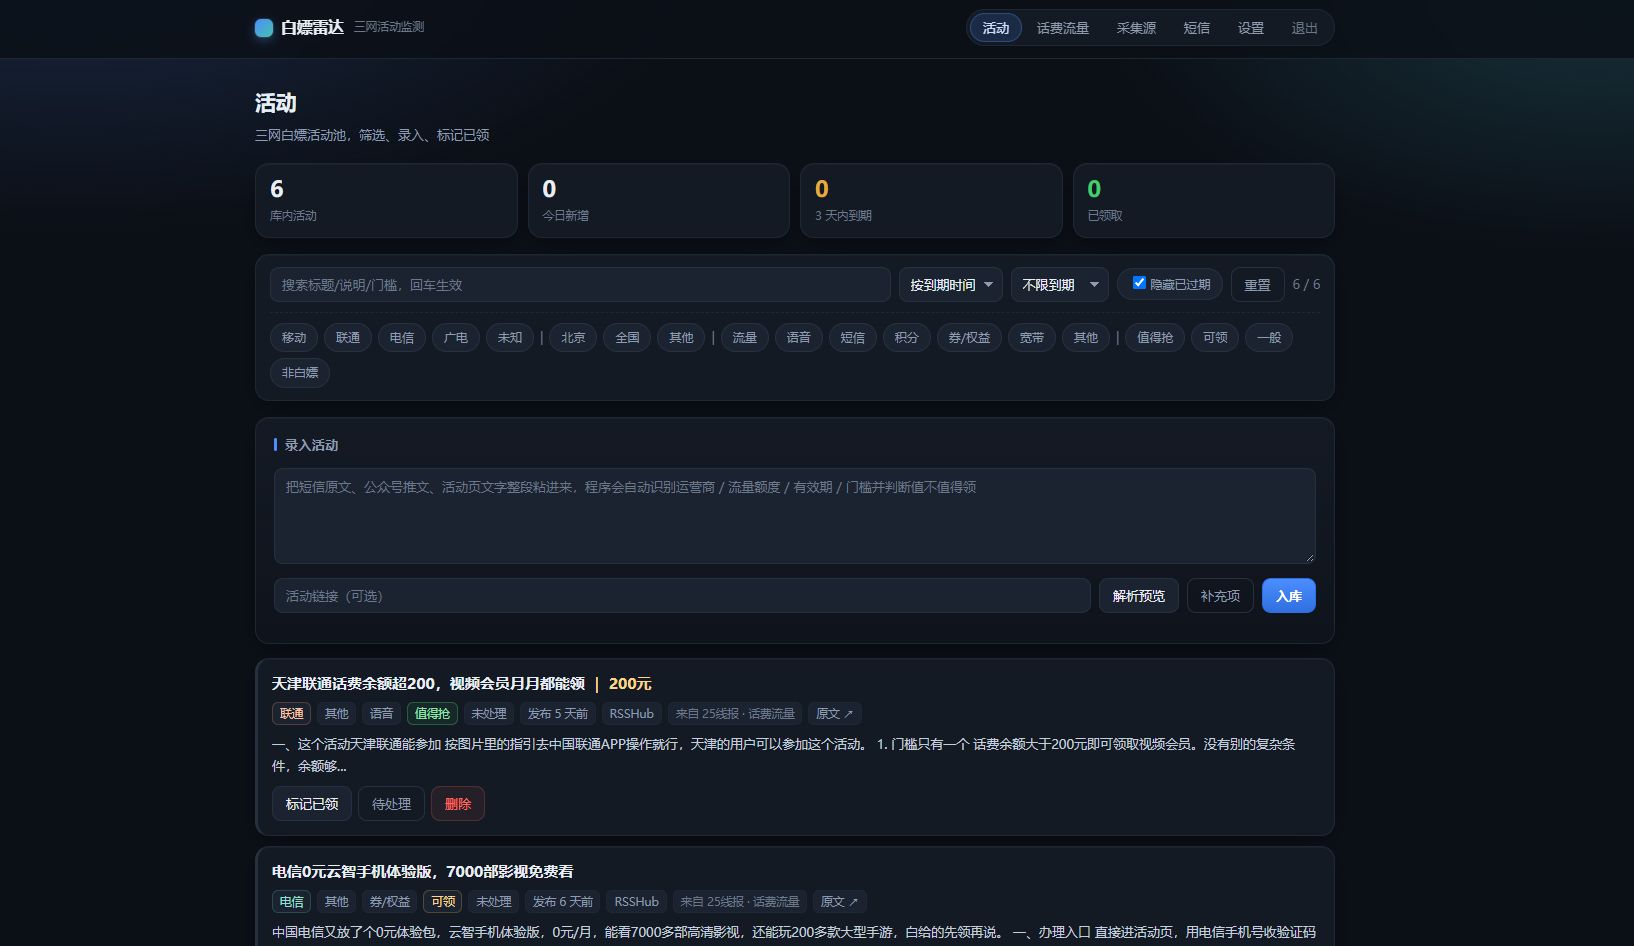The image size is (1634, 946).
Task: Click 标记已领 on 天津联通 activity
Action: point(312,804)
